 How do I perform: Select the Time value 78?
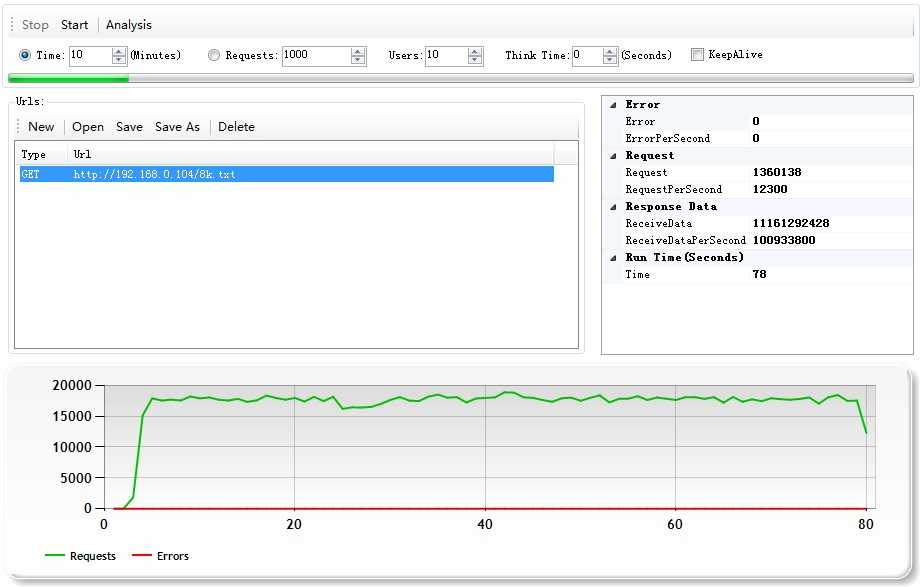click(x=759, y=274)
